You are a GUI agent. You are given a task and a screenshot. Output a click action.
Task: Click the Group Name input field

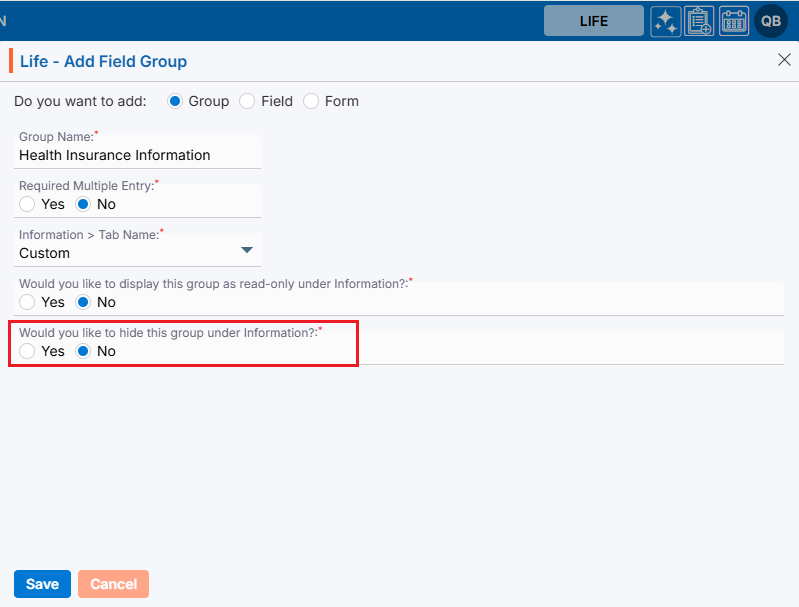[138, 155]
